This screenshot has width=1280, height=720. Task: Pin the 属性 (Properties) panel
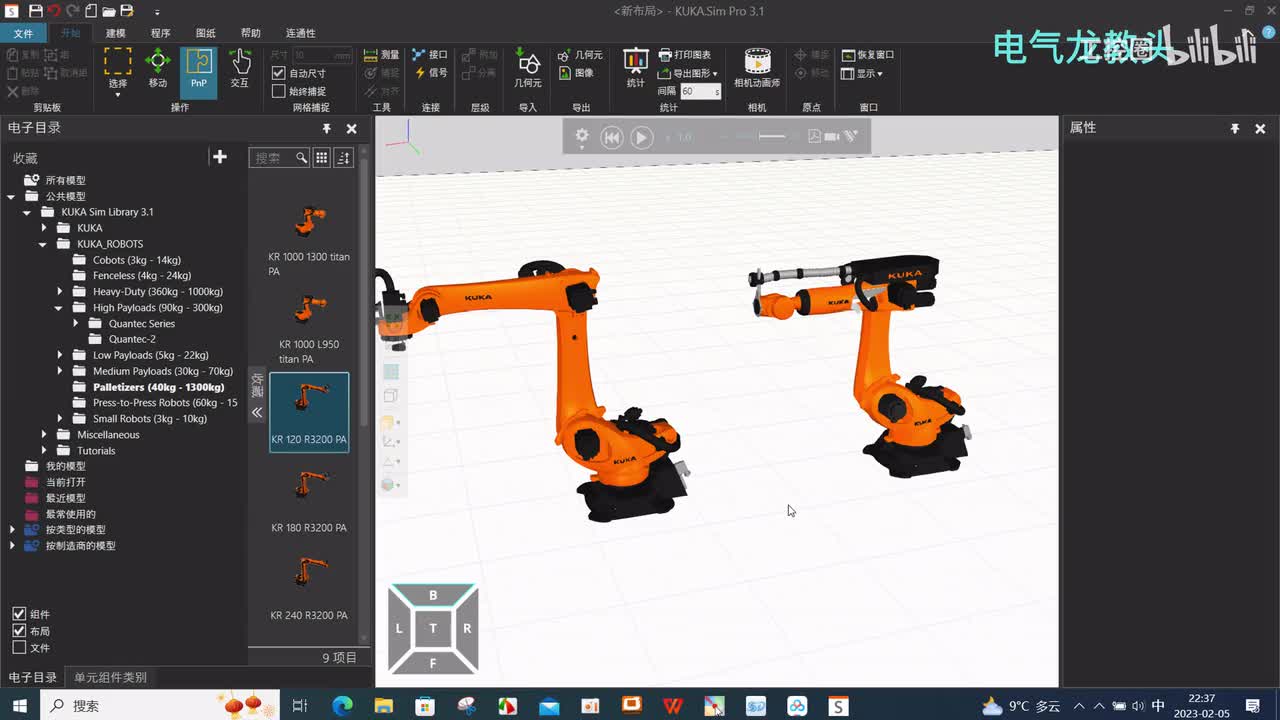(x=1235, y=128)
